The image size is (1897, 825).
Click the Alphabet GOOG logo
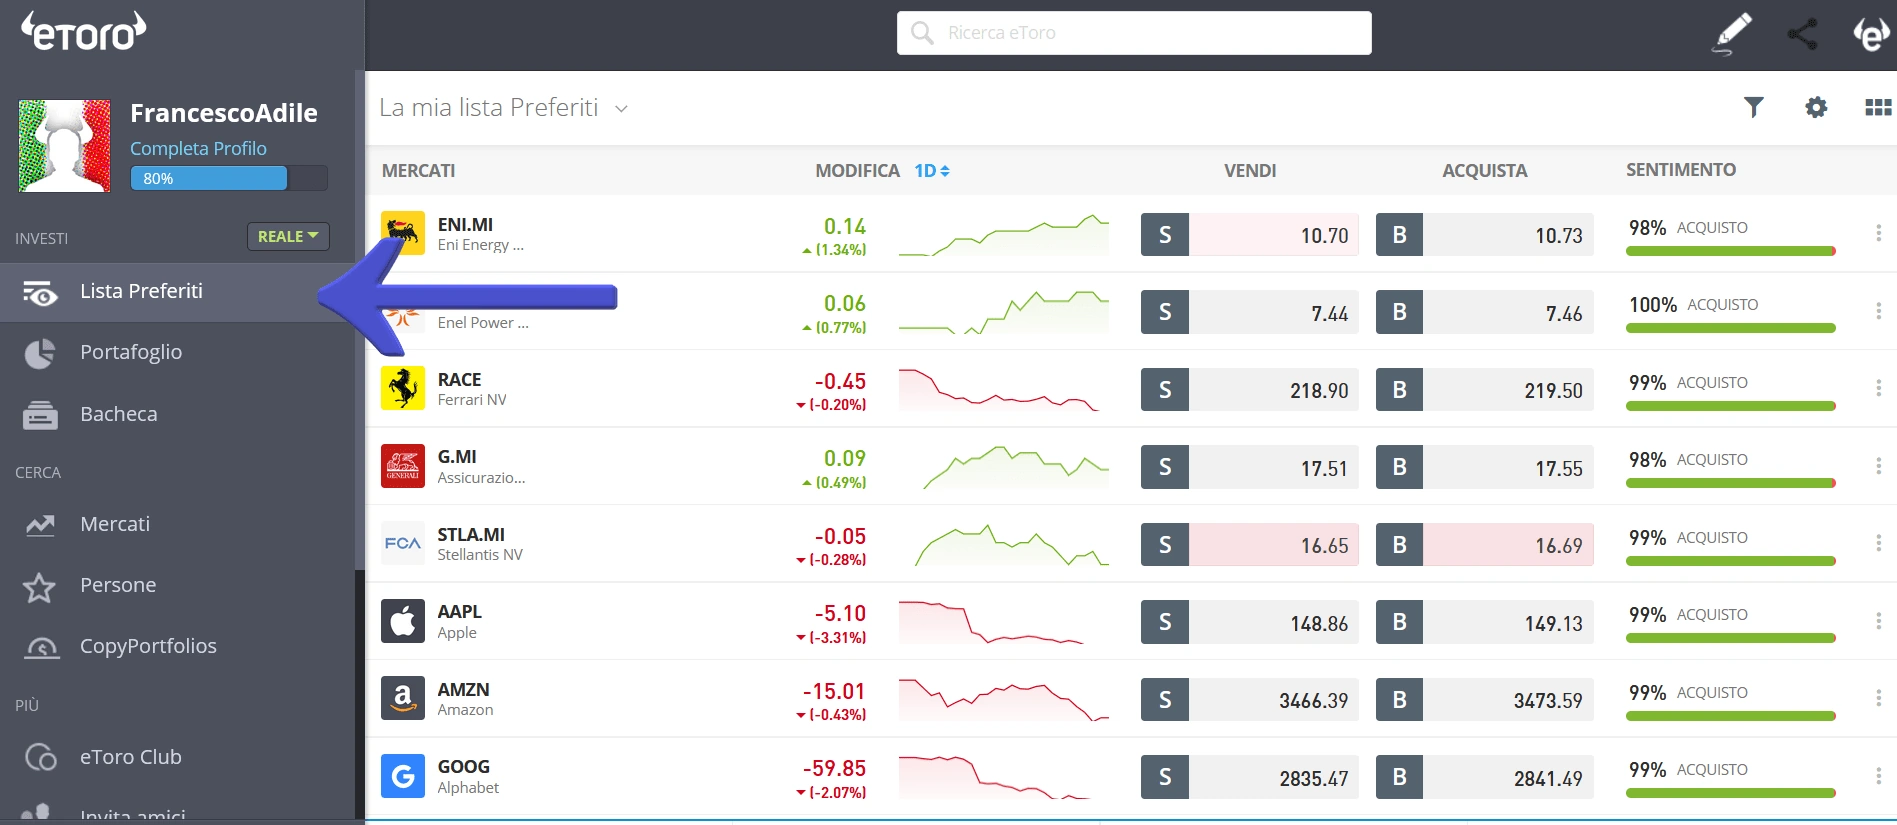click(x=403, y=776)
